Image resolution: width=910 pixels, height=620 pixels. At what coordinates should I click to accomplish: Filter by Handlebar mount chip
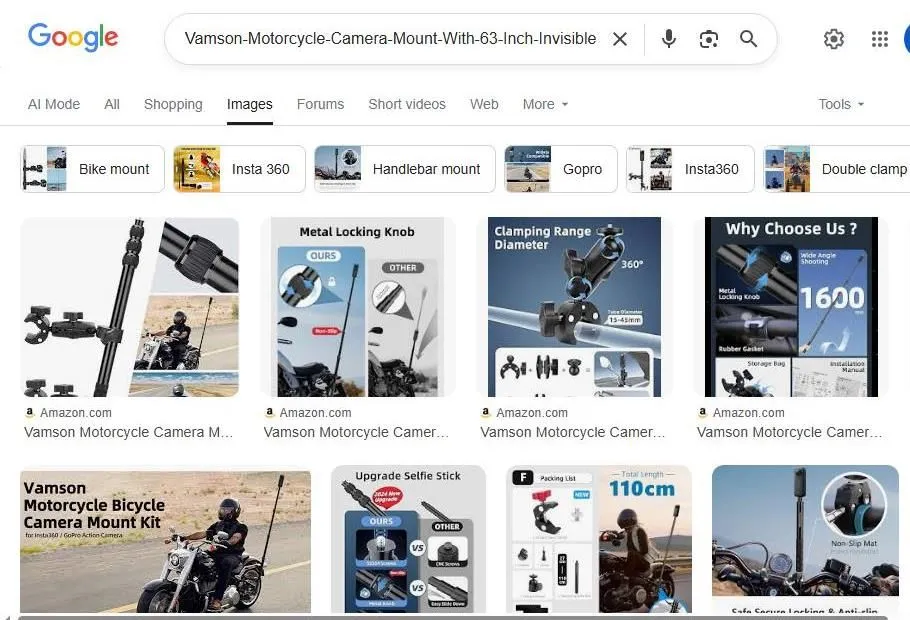[405, 169]
